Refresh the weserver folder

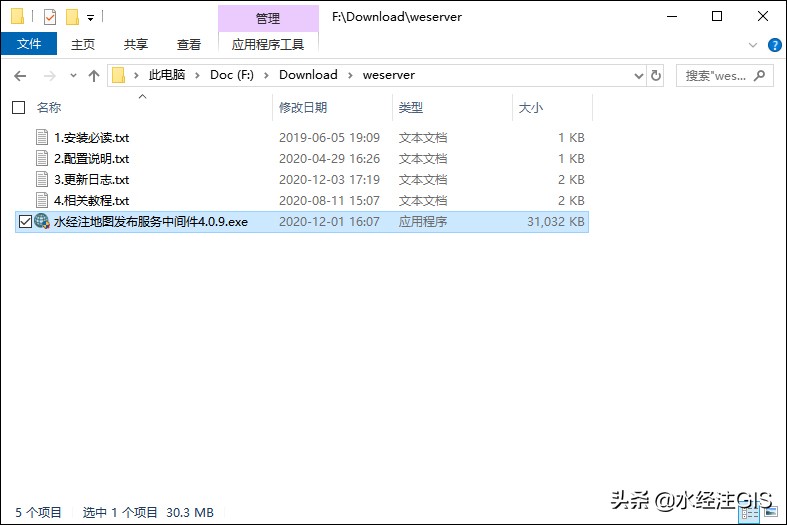click(x=655, y=76)
